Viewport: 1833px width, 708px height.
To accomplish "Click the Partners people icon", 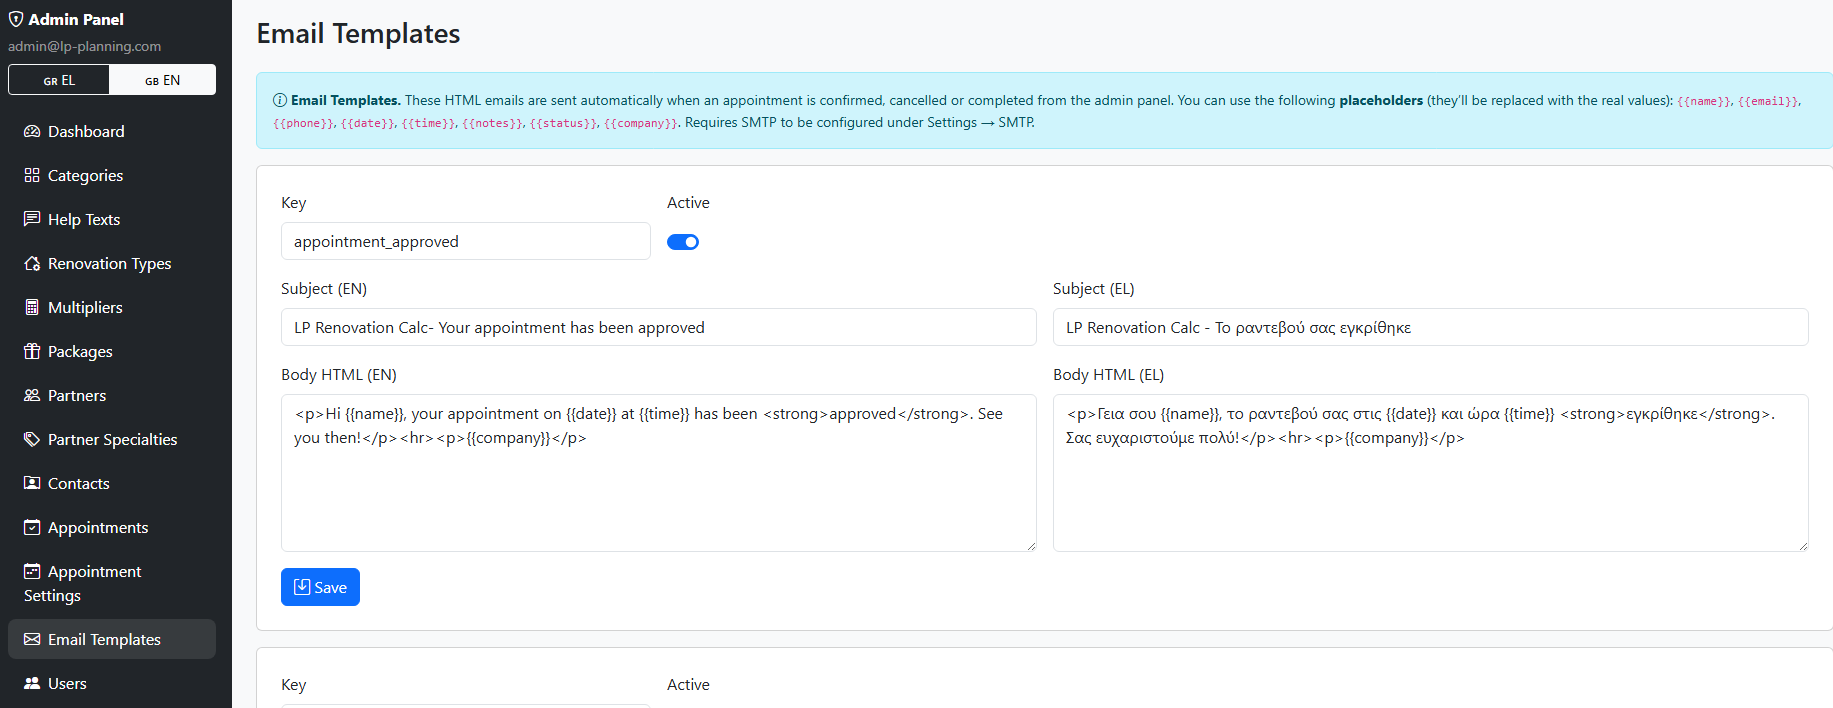I will point(32,395).
